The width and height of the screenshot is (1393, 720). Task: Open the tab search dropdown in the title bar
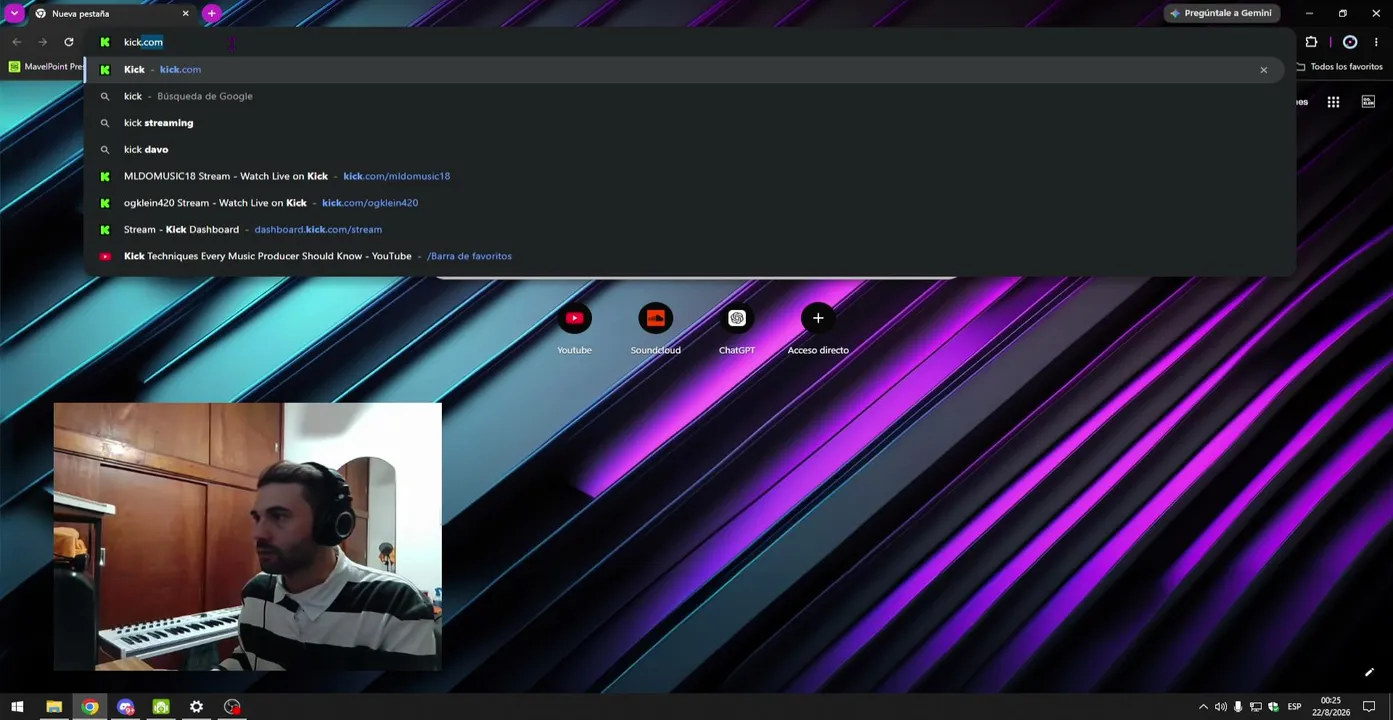point(14,13)
